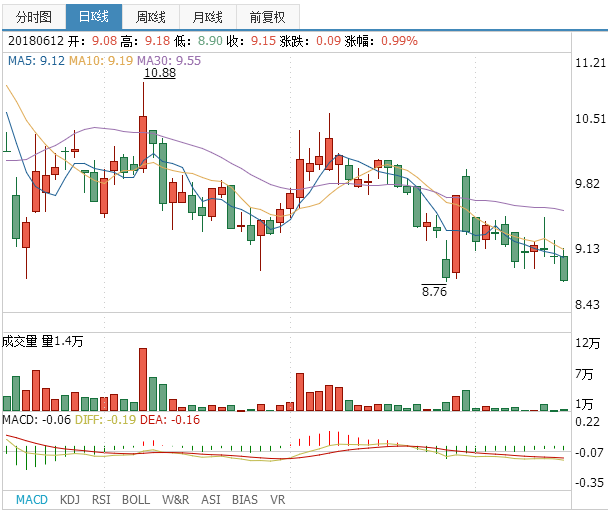Click the 成交量 量1.4万 volume label
Image resolution: width=608 pixels, height=510 pixels.
click(x=43, y=341)
